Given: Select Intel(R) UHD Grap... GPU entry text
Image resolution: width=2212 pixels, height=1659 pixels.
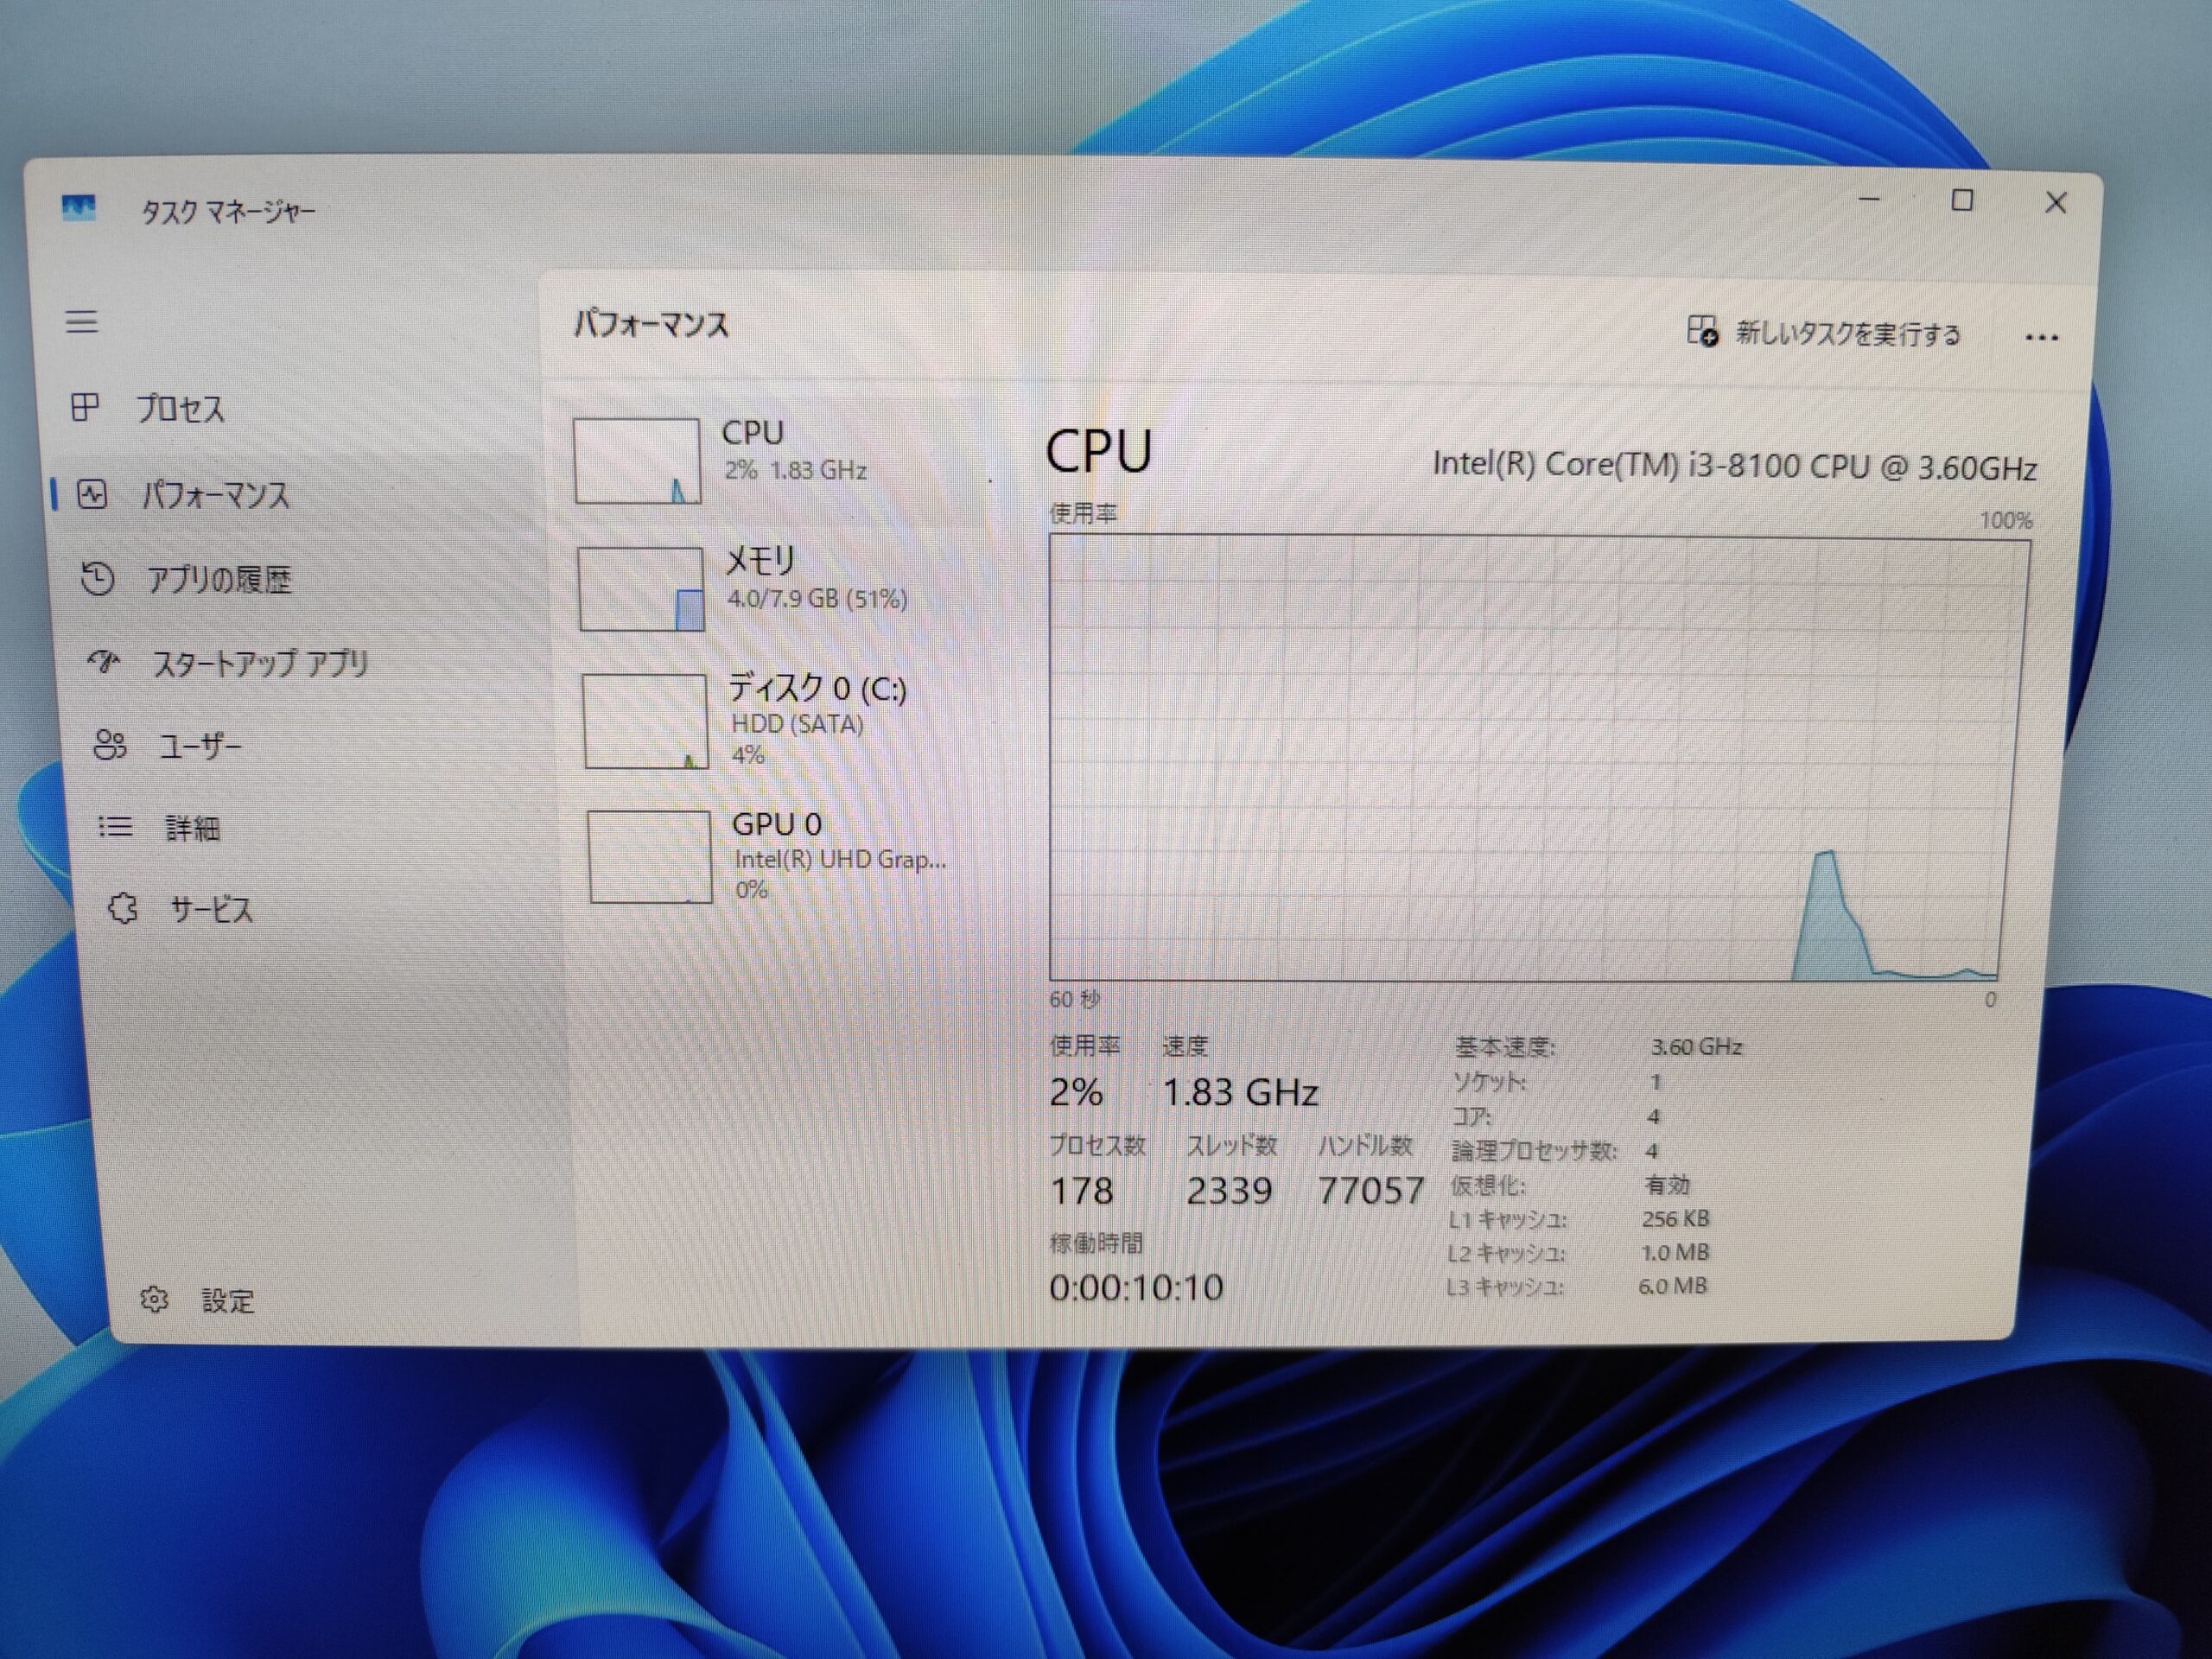Looking at the screenshot, I should [839, 859].
